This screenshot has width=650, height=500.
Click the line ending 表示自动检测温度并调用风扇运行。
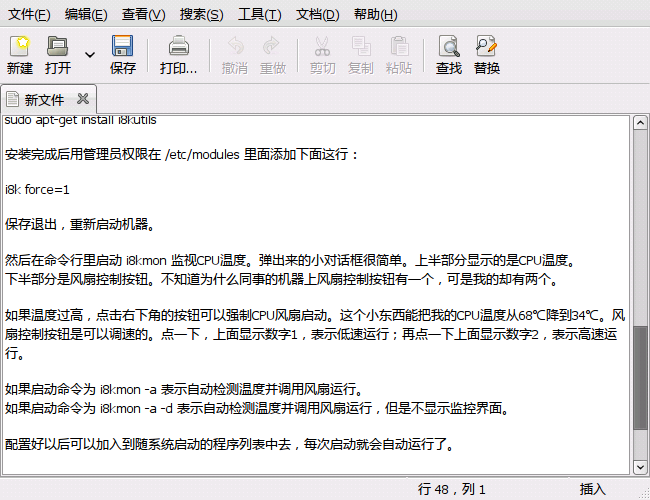pyautogui.click(x=185, y=389)
